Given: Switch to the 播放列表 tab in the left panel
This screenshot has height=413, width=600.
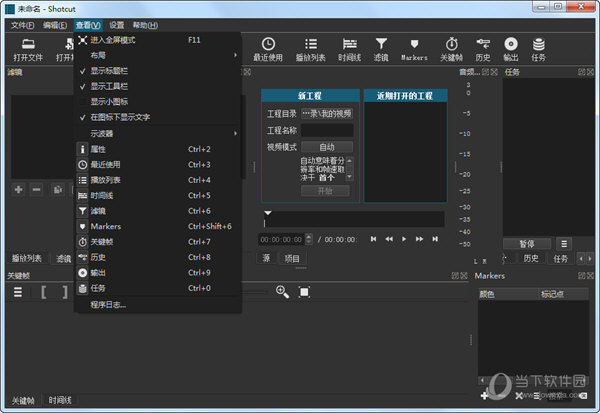Looking at the screenshot, I should click(26, 258).
